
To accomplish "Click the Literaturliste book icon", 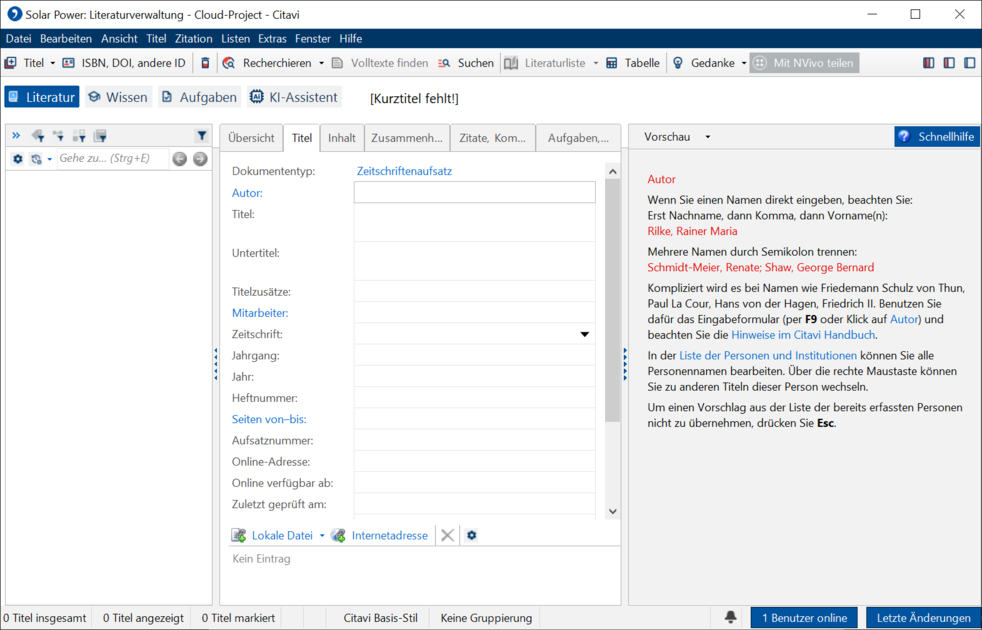I will point(512,63).
